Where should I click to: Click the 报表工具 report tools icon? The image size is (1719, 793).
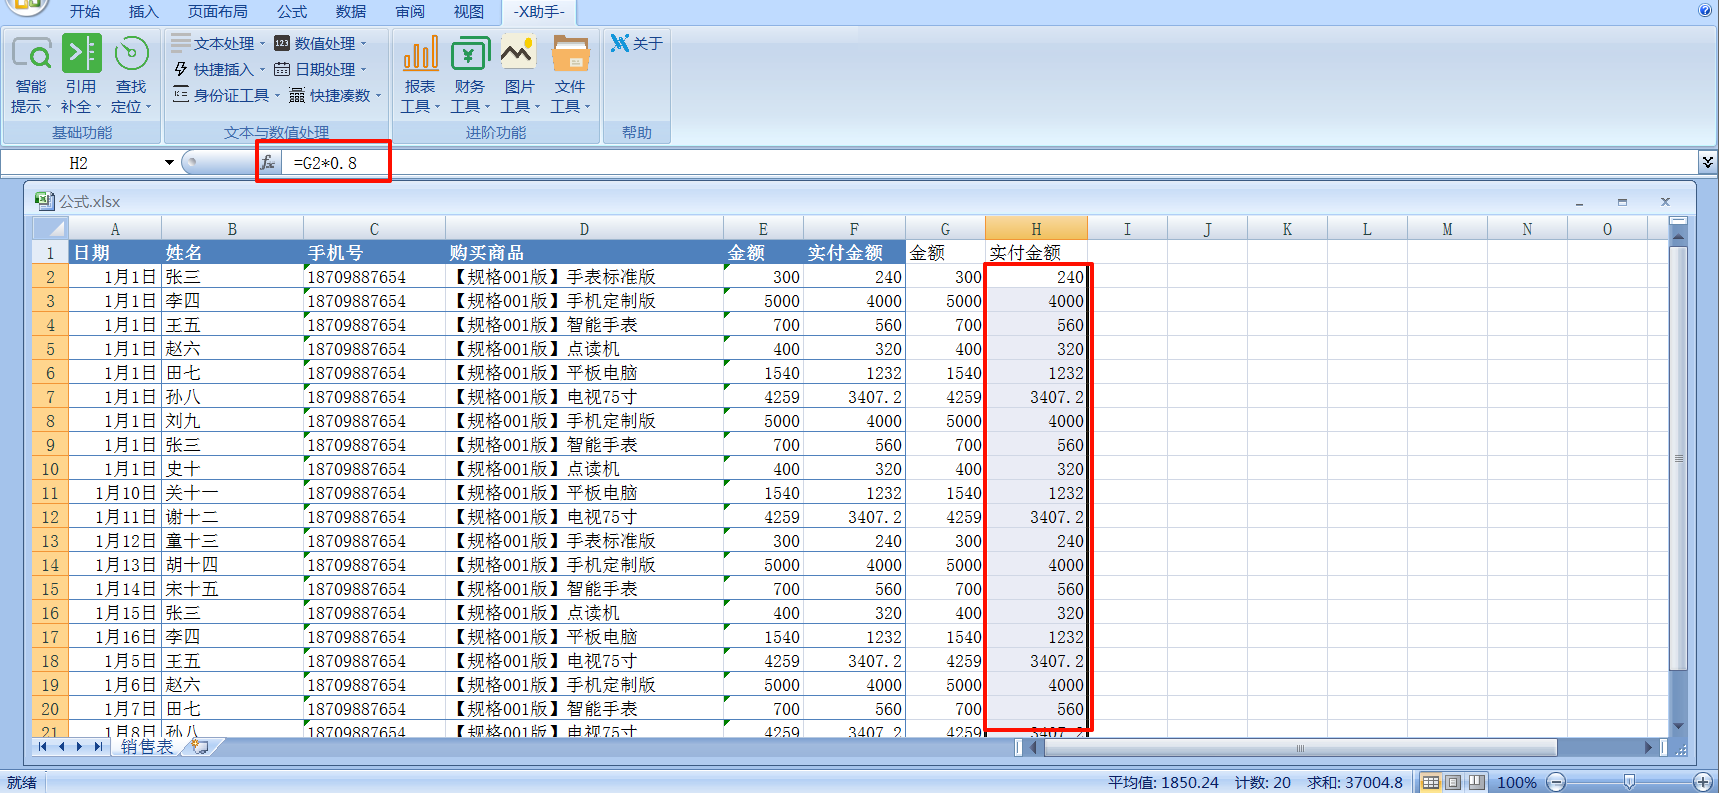(420, 53)
